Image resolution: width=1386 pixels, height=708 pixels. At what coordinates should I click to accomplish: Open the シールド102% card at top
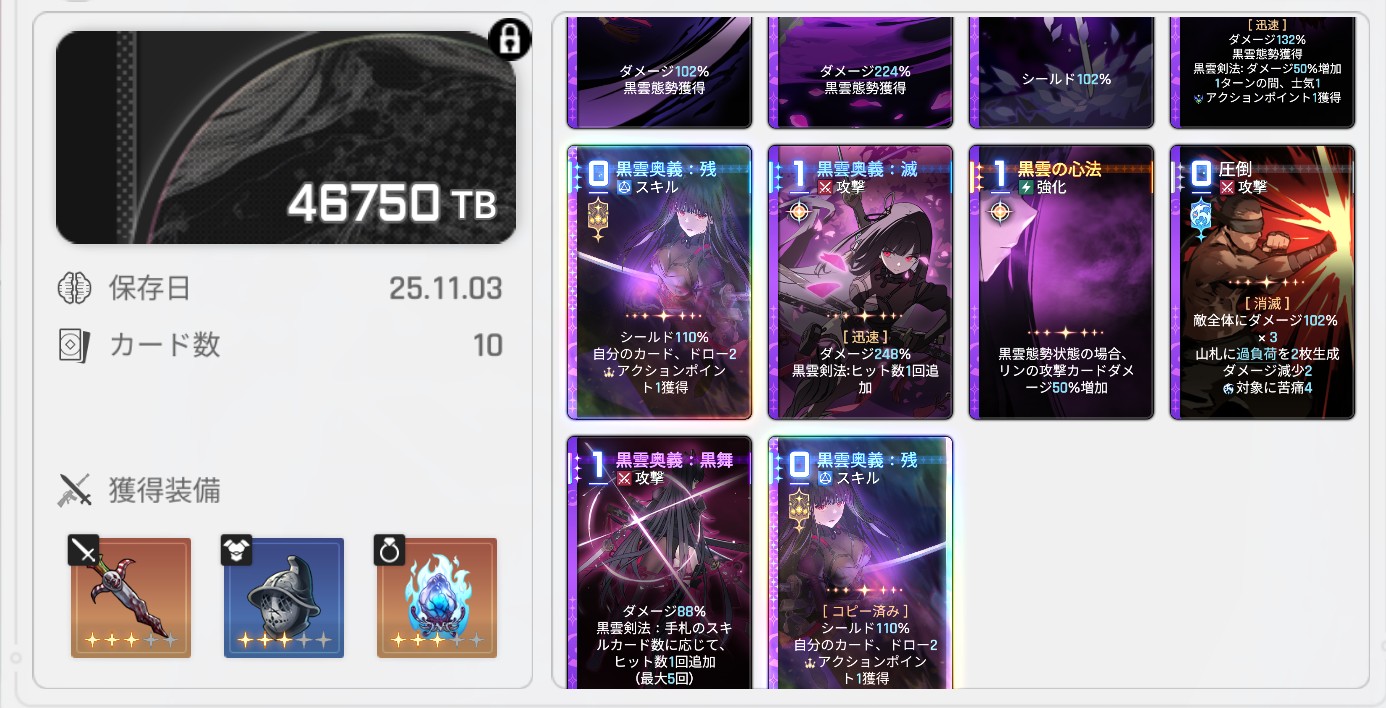click(x=1061, y=72)
